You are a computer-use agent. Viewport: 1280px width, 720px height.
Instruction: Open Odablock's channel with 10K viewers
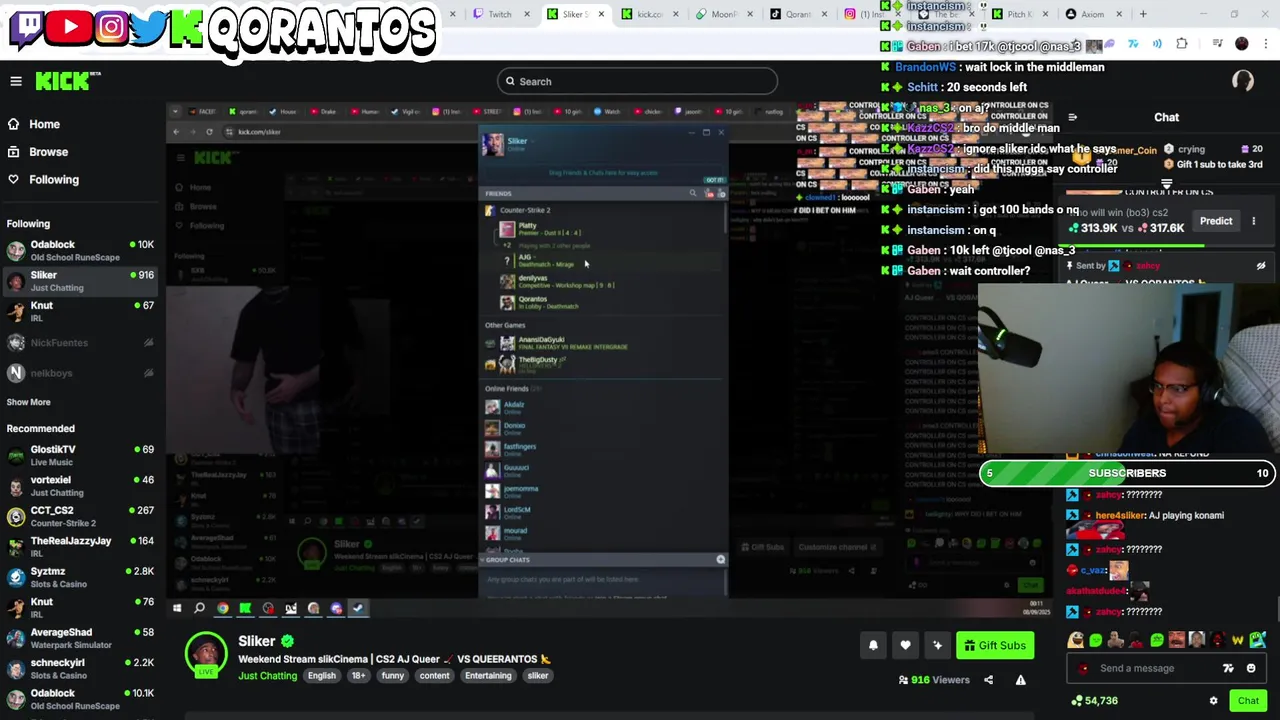(x=80, y=250)
